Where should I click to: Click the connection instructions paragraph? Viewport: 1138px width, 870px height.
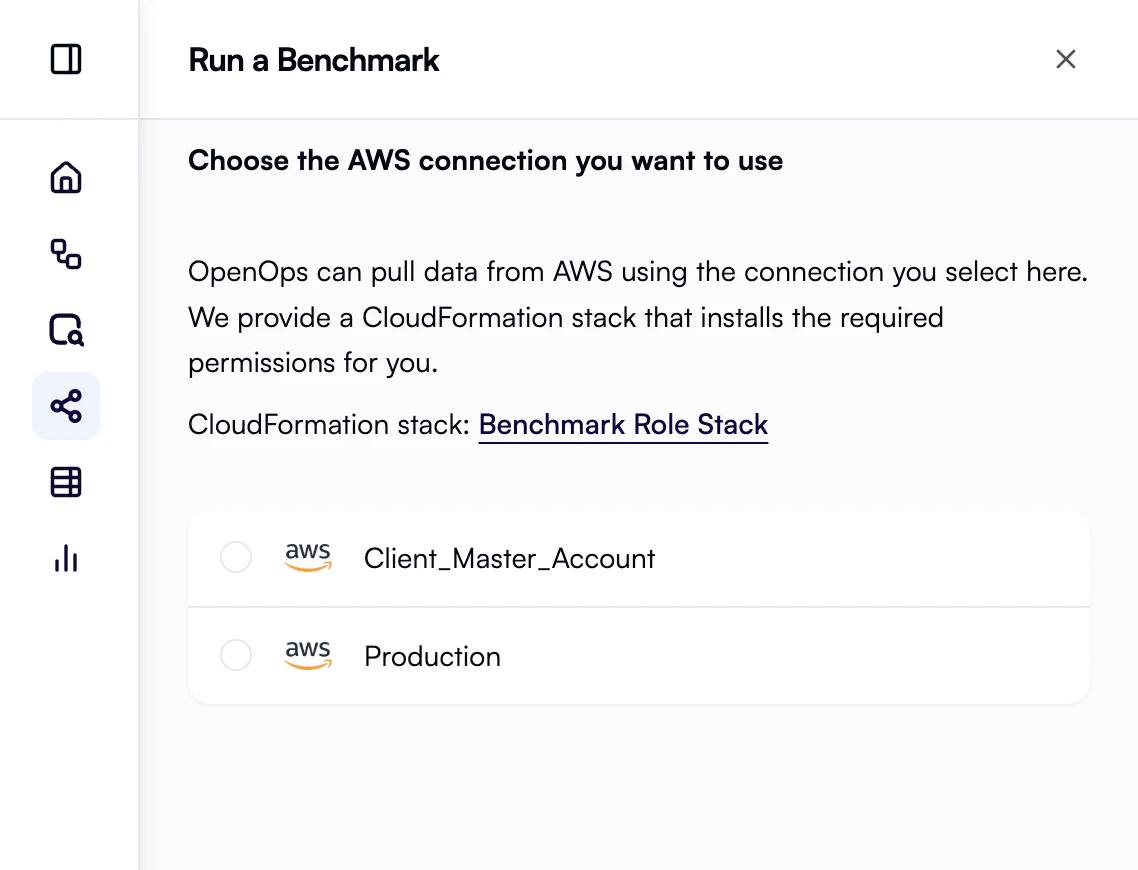[x=637, y=317]
